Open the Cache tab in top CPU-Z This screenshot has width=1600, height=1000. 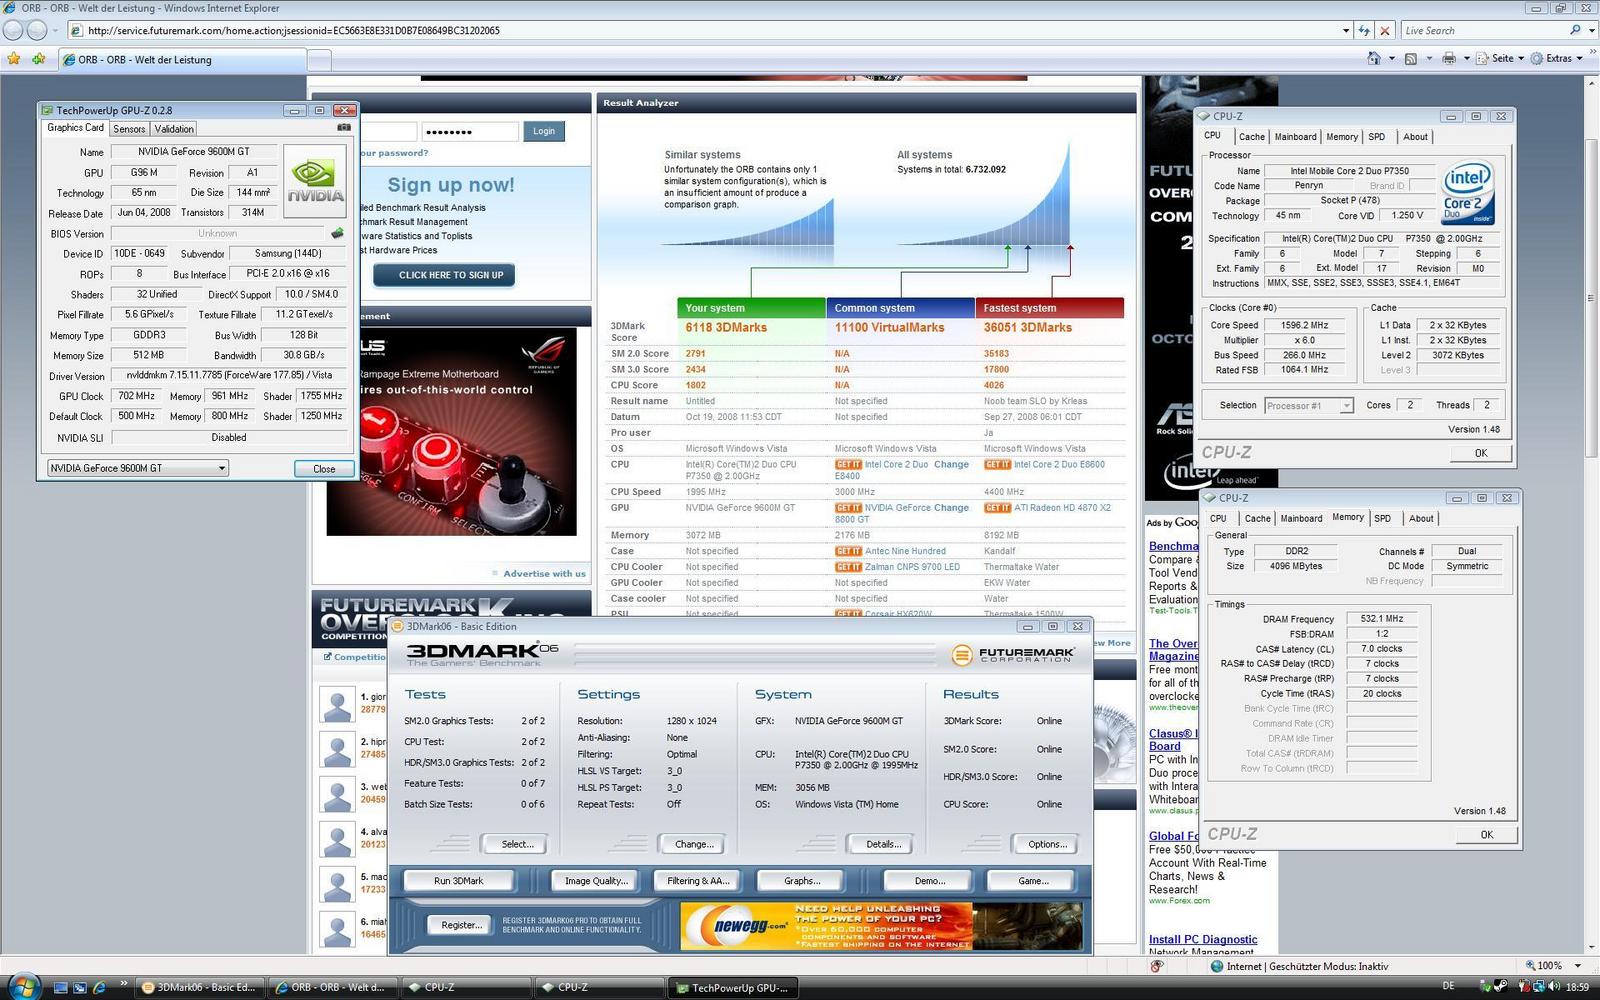click(x=1252, y=137)
